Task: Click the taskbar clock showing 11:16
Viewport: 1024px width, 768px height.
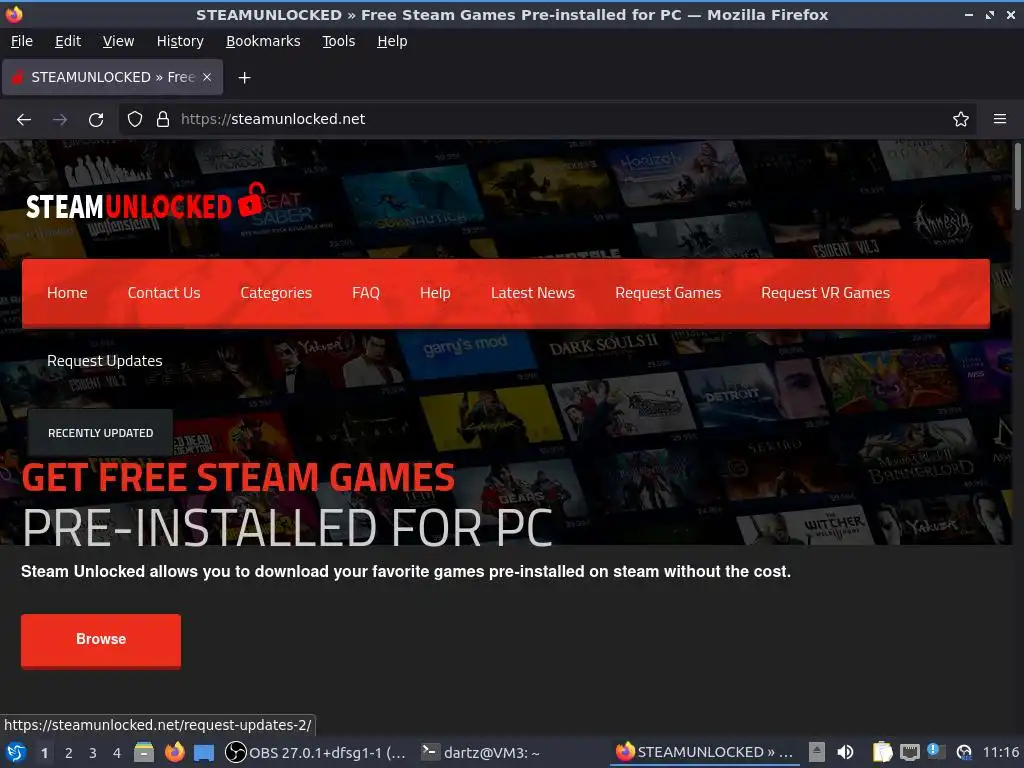Action: 1000,753
